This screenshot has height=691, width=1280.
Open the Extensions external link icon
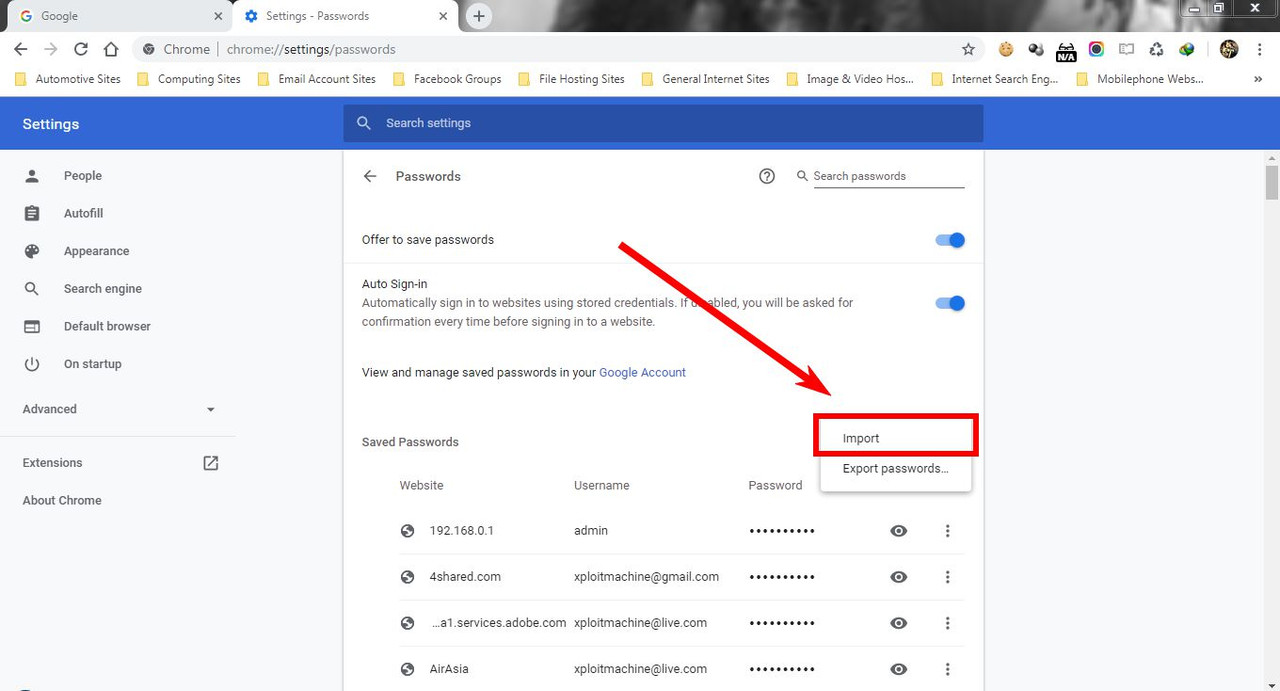[x=210, y=463]
